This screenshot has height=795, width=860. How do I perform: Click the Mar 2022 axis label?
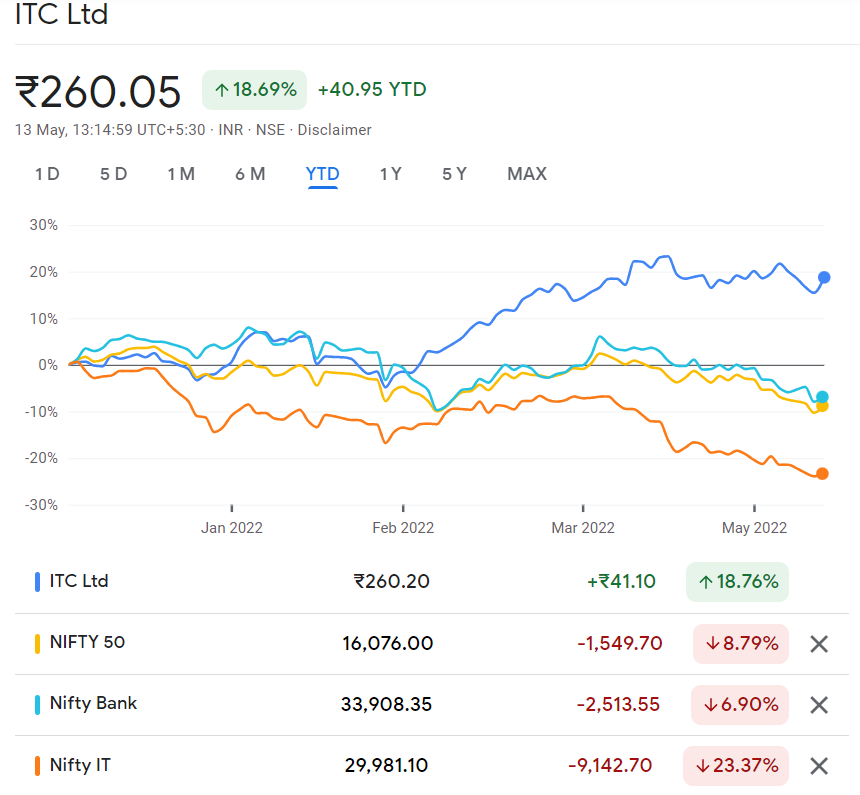[583, 528]
